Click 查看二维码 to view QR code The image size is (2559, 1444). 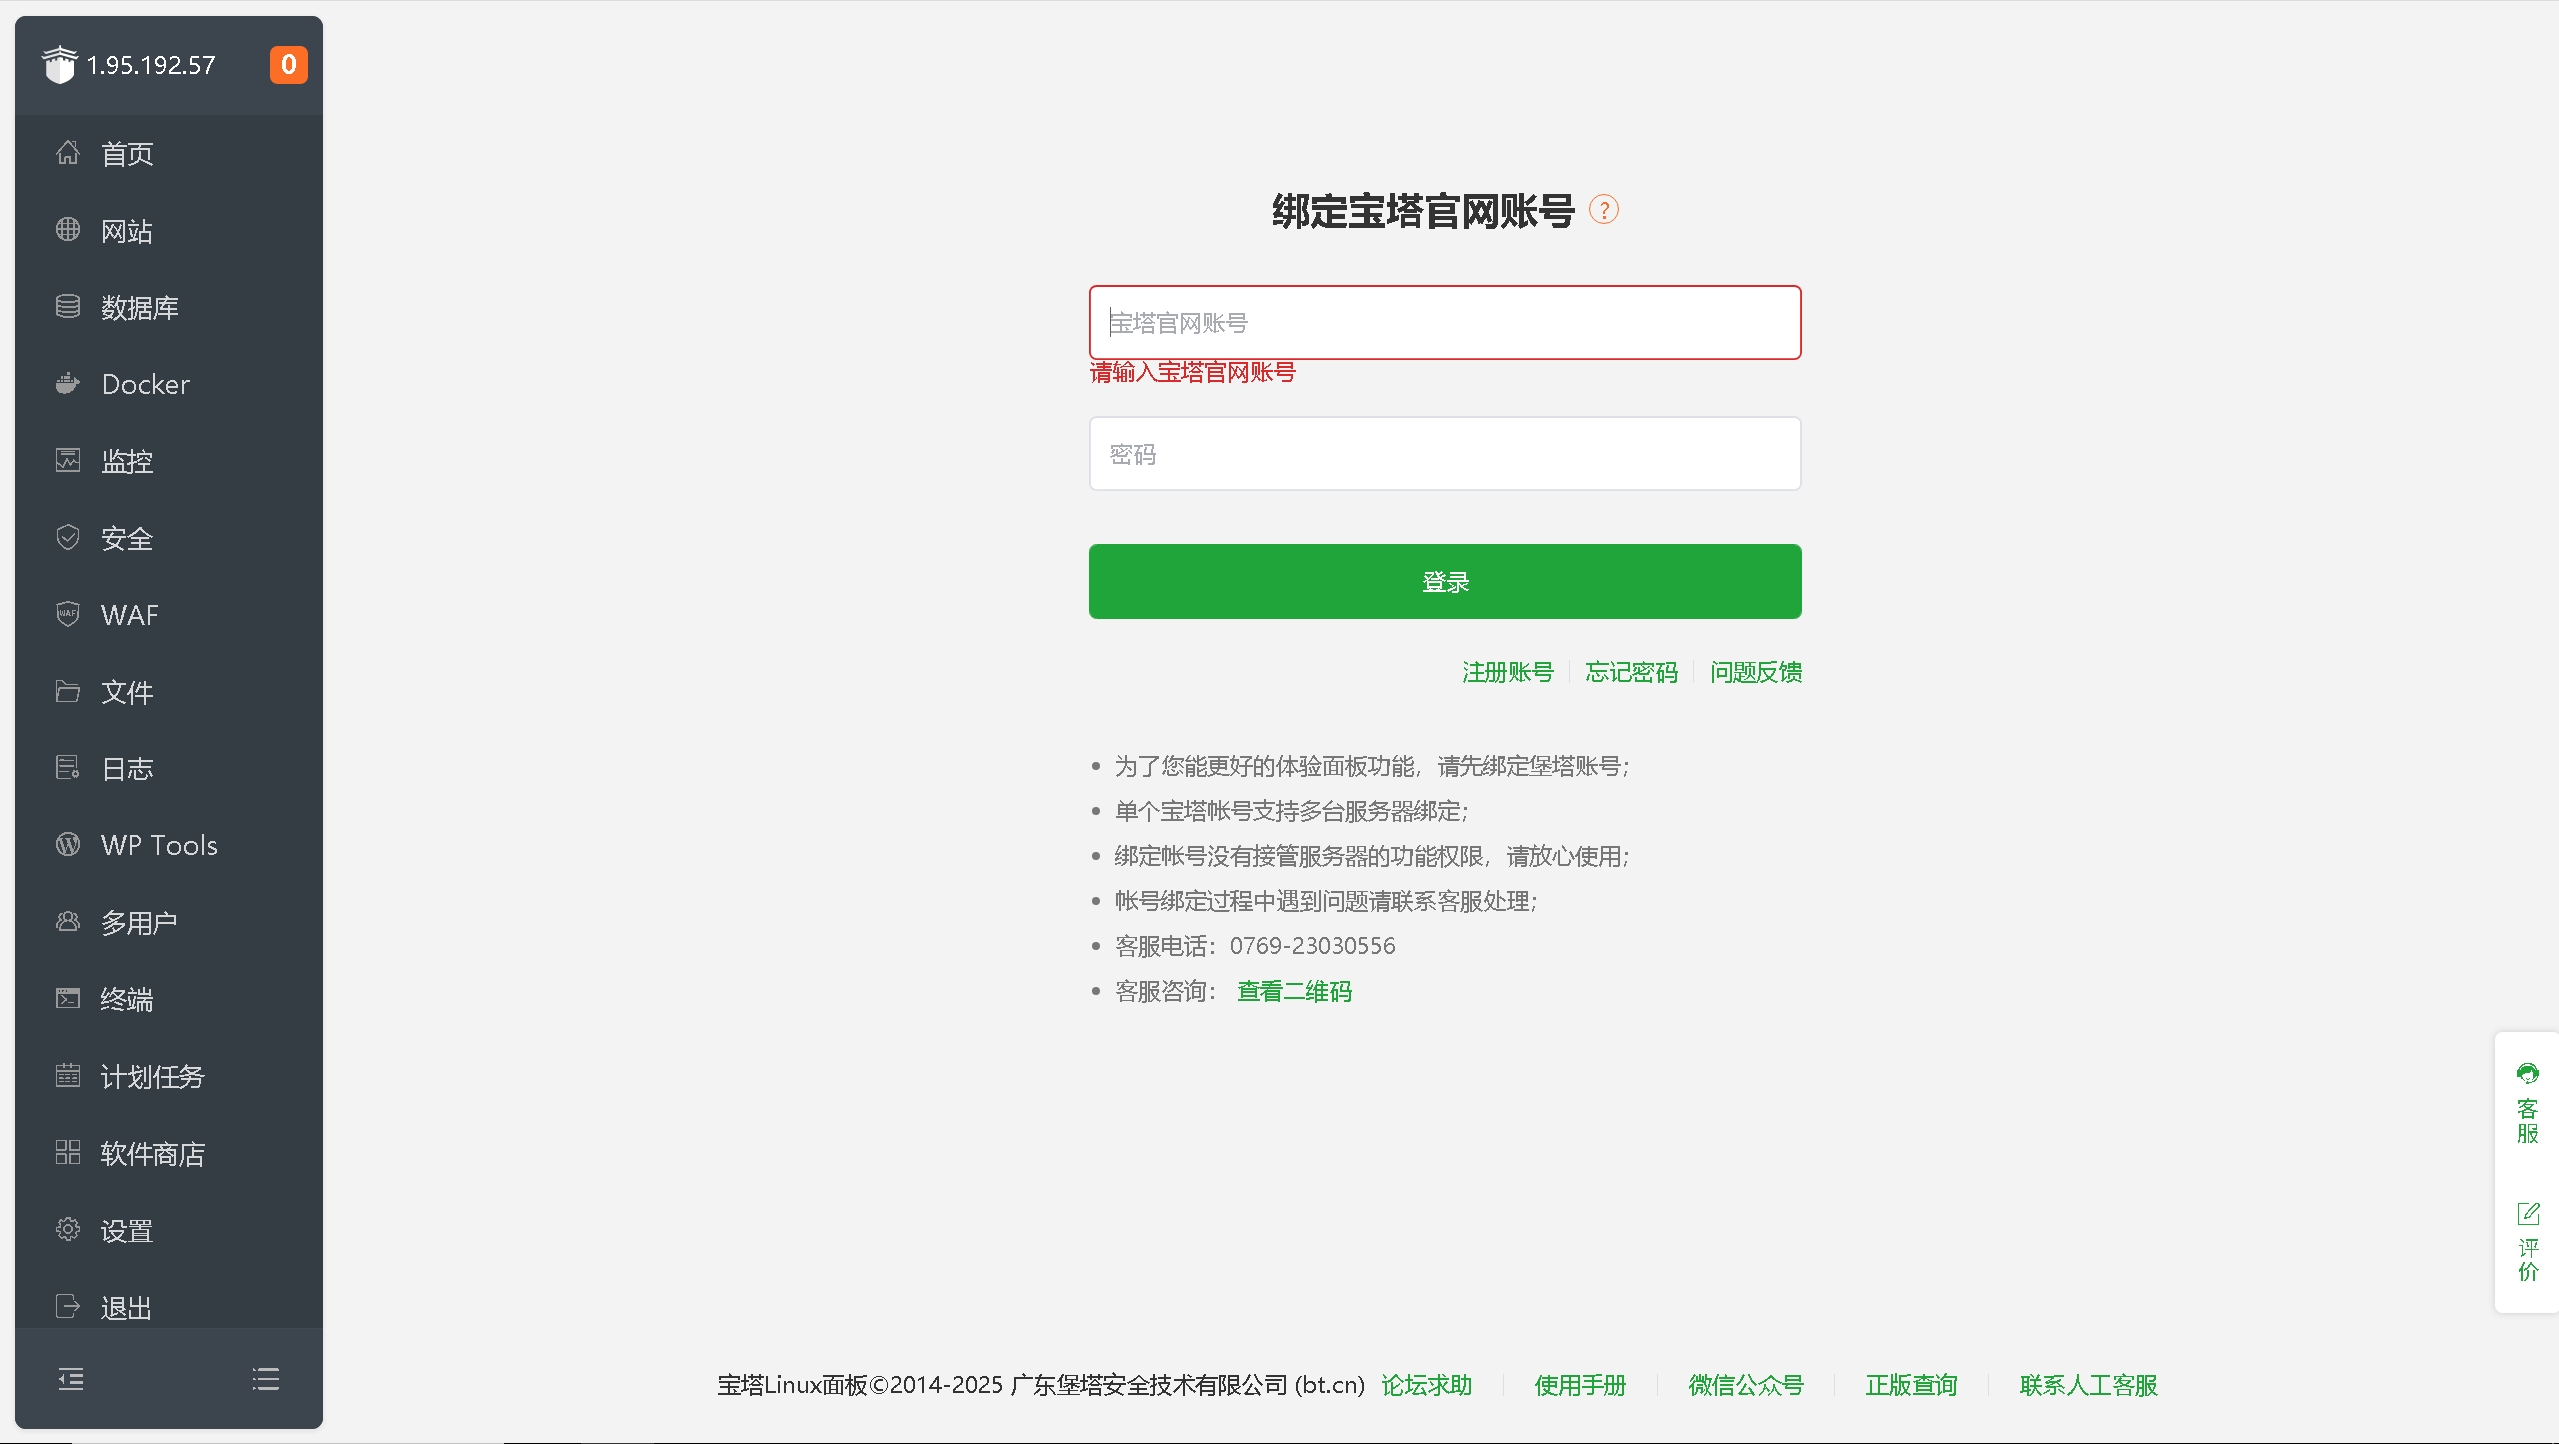point(1294,991)
